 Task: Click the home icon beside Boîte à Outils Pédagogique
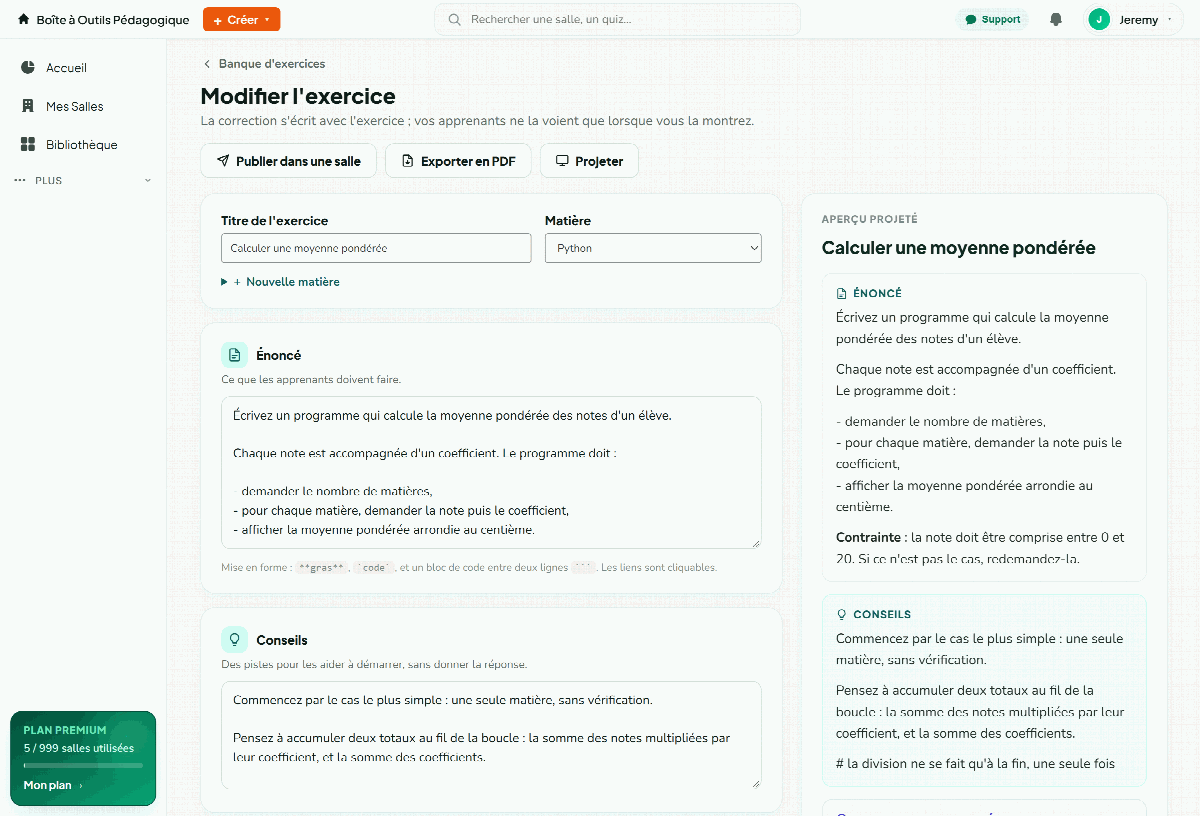click(24, 19)
